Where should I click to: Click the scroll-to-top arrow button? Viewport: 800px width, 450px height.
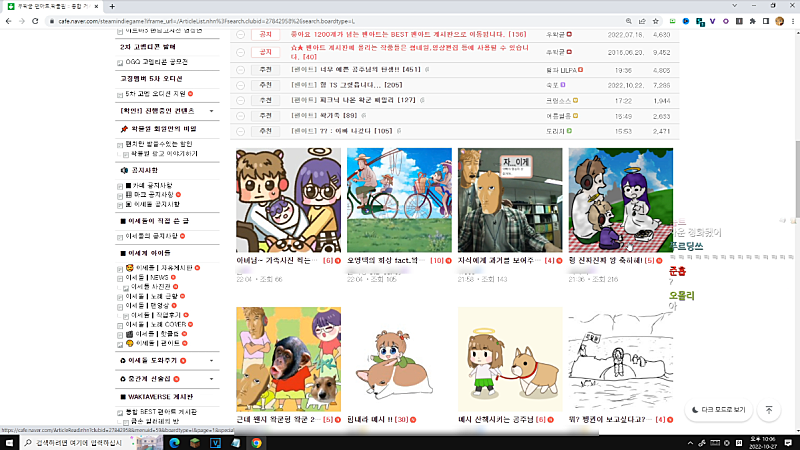coord(769,410)
